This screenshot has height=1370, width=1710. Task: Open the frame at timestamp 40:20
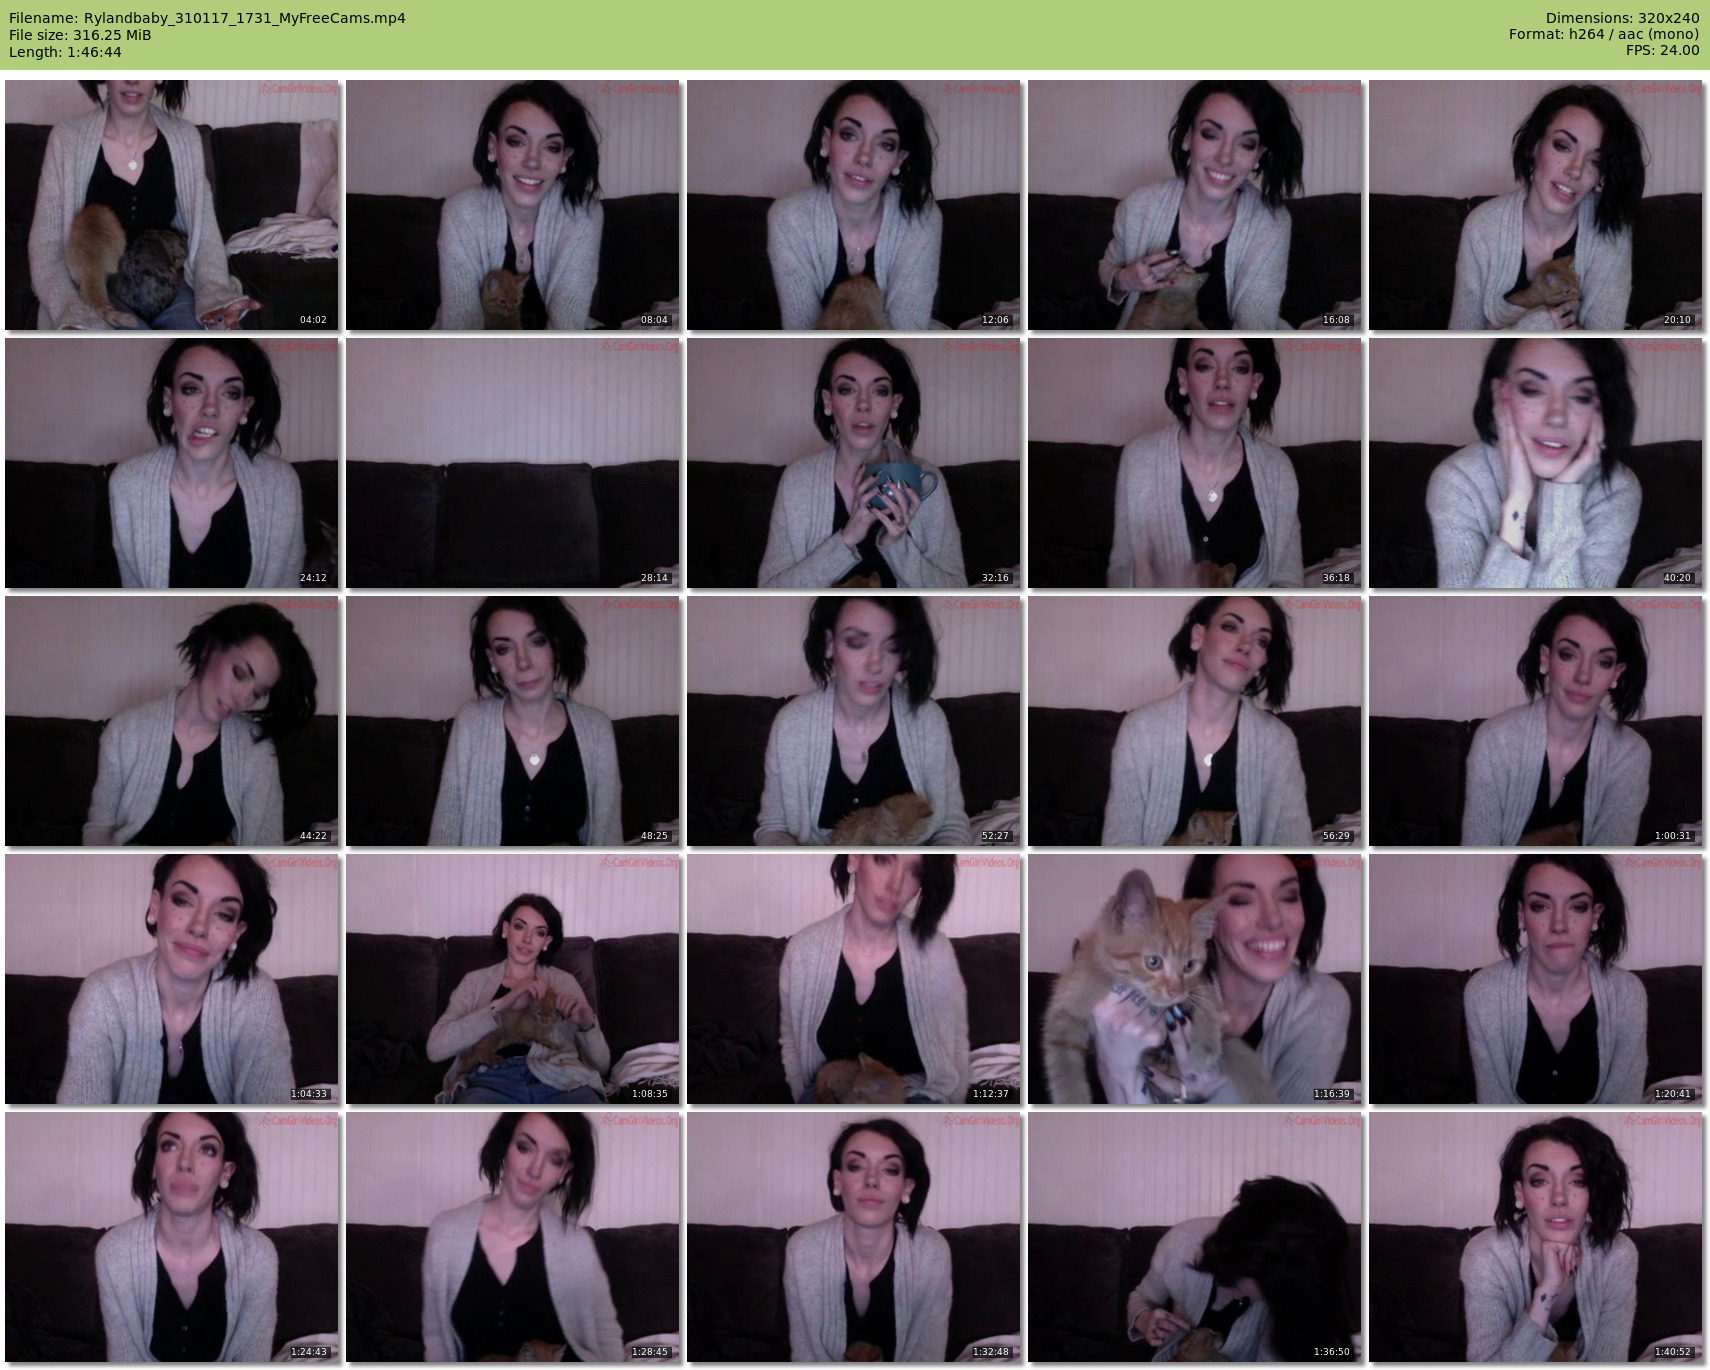(x=1536, y=463)
